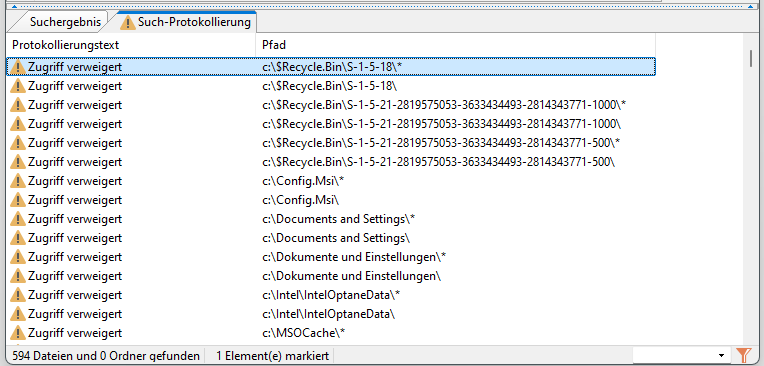The height and width of the screenshot is (366, 764).
Task: Click warning icon of the -1000\* row
Action: pos(18,105)
